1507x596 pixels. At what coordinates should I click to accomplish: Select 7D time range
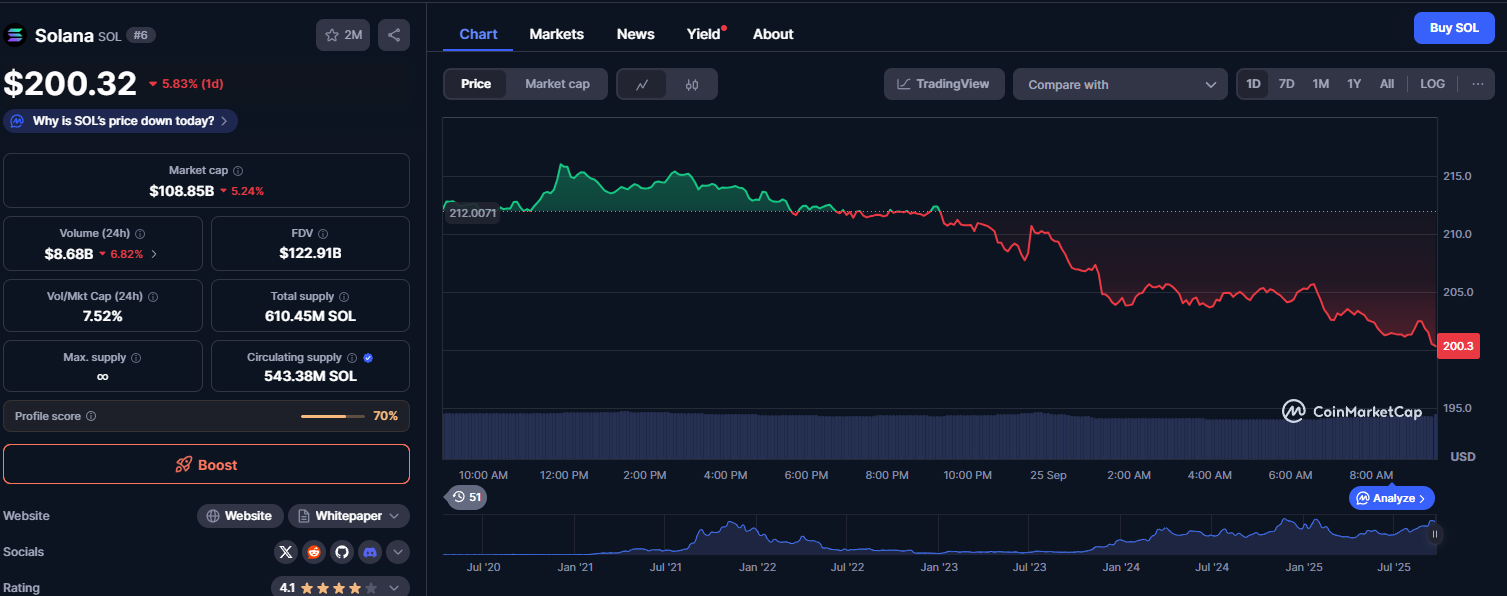pos(1287,84)
